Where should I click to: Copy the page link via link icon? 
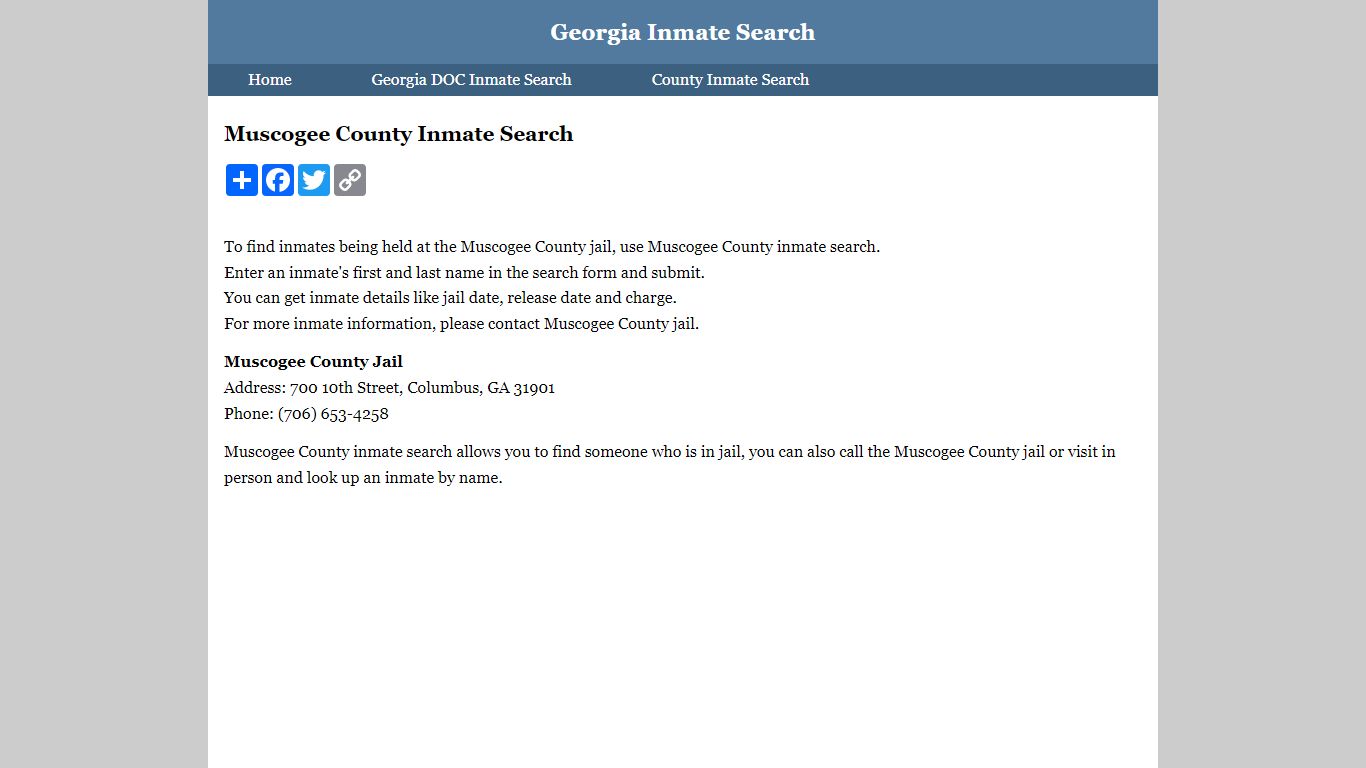pyautogui.click(x=349, y=180)
